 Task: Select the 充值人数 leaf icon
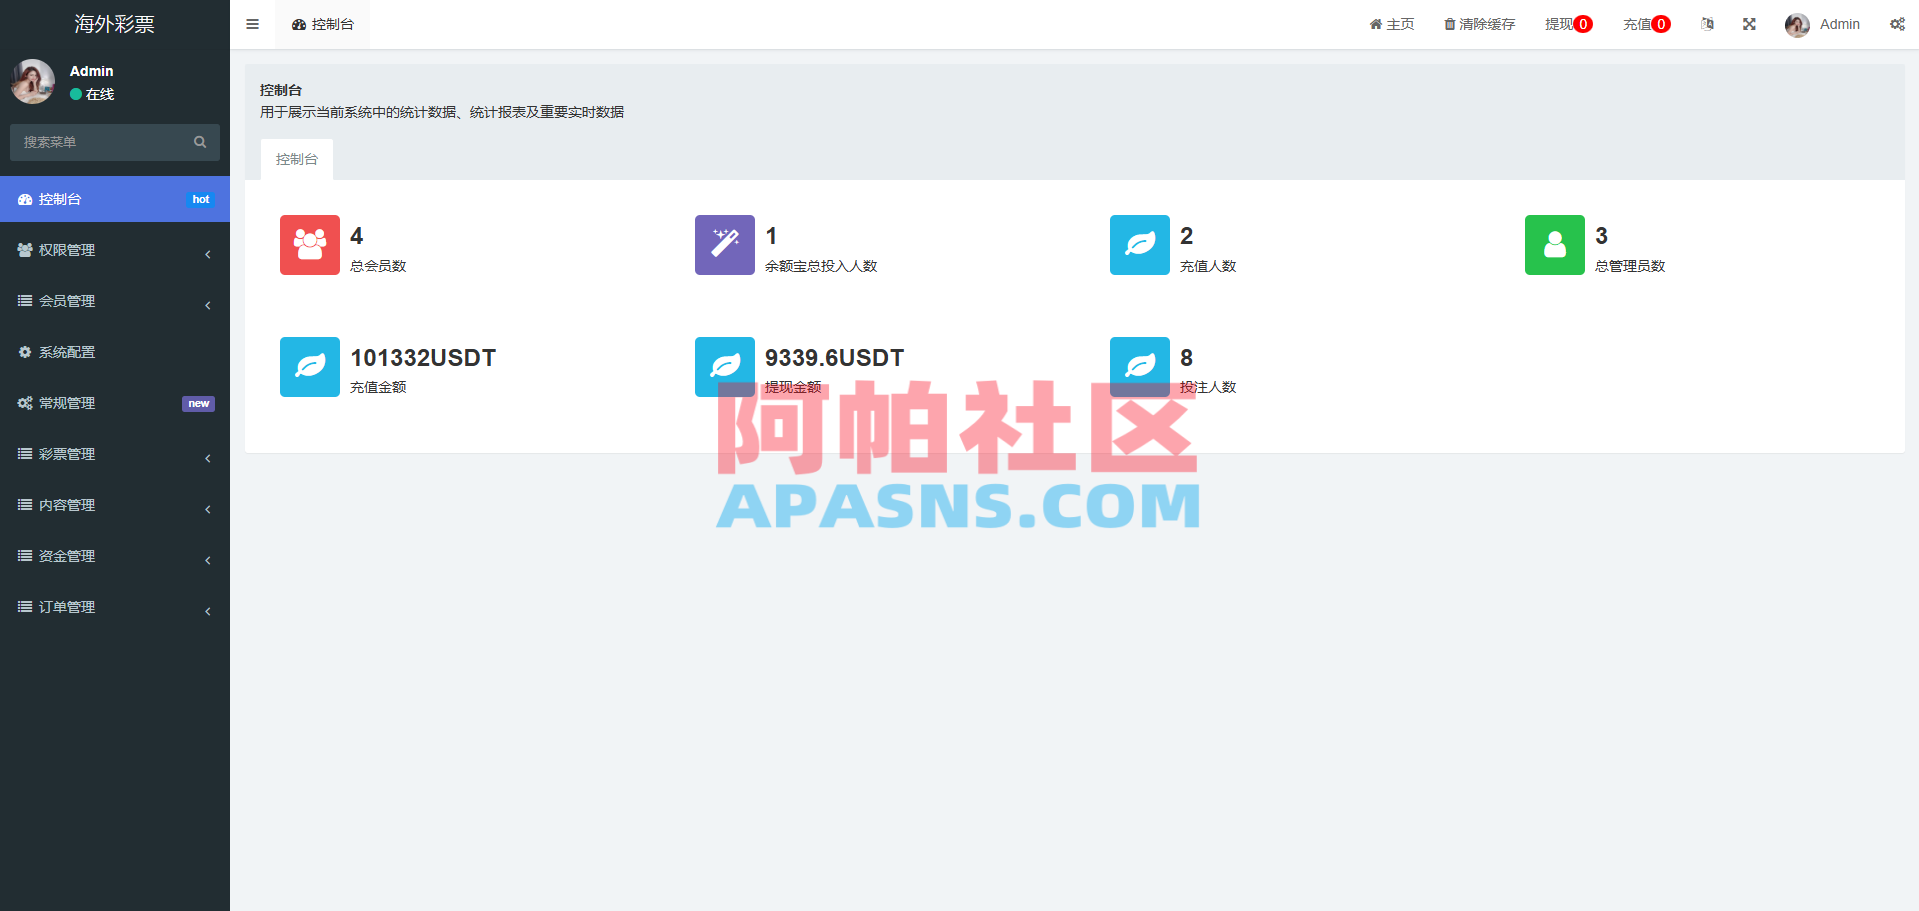[x=1139, y=244]
